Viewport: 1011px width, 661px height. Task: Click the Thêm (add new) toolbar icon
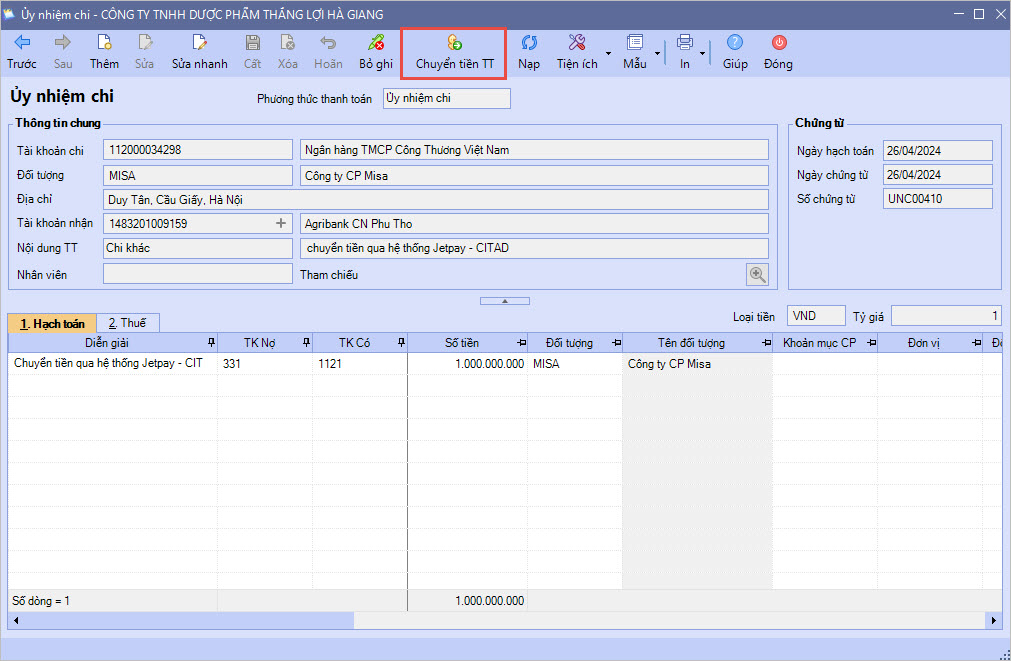pyautogui.click(x=104, y=43)
